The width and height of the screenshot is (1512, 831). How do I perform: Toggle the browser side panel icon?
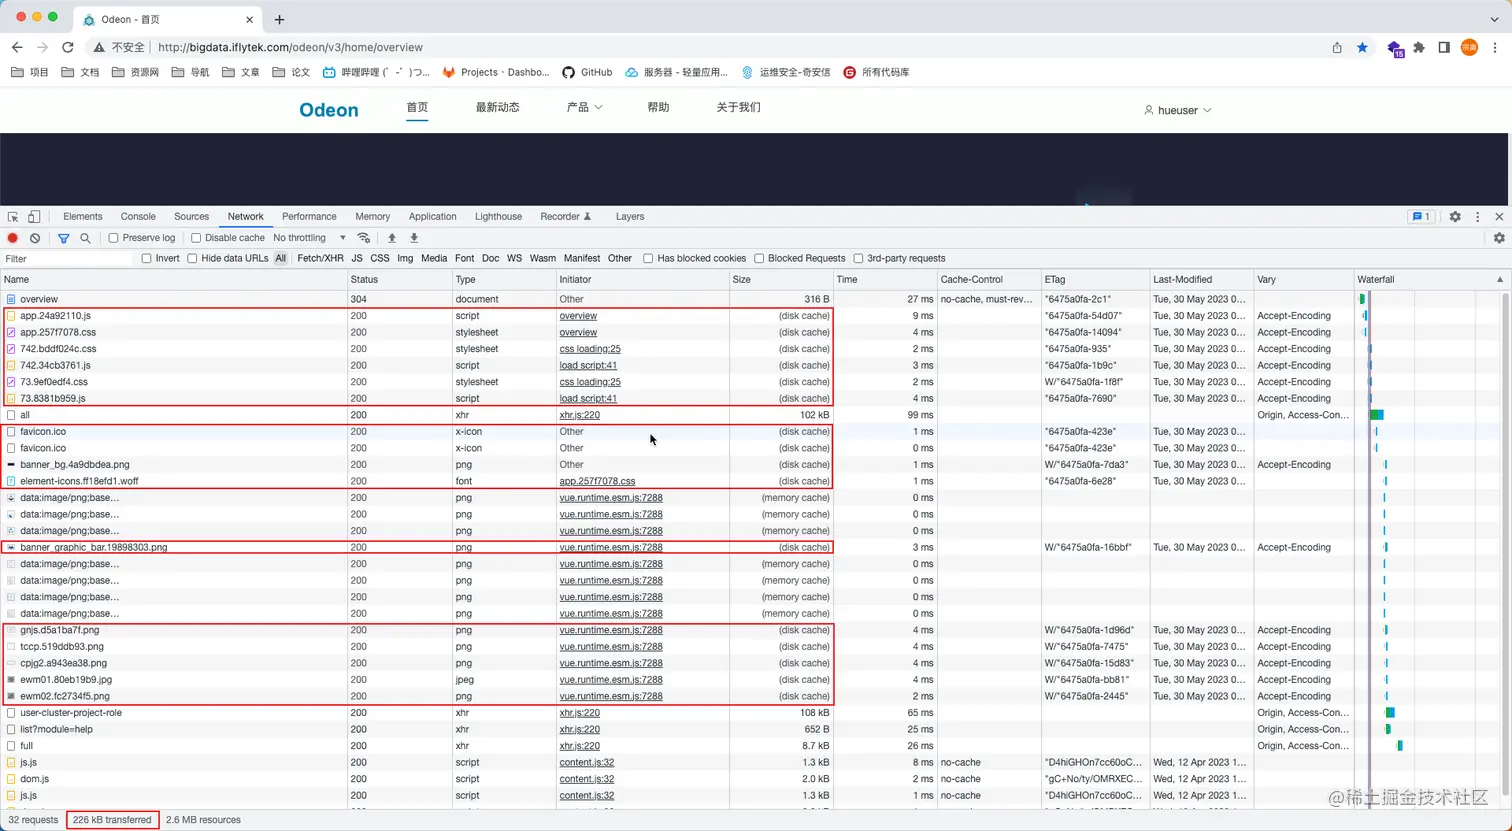click(x=1444, y=47)
